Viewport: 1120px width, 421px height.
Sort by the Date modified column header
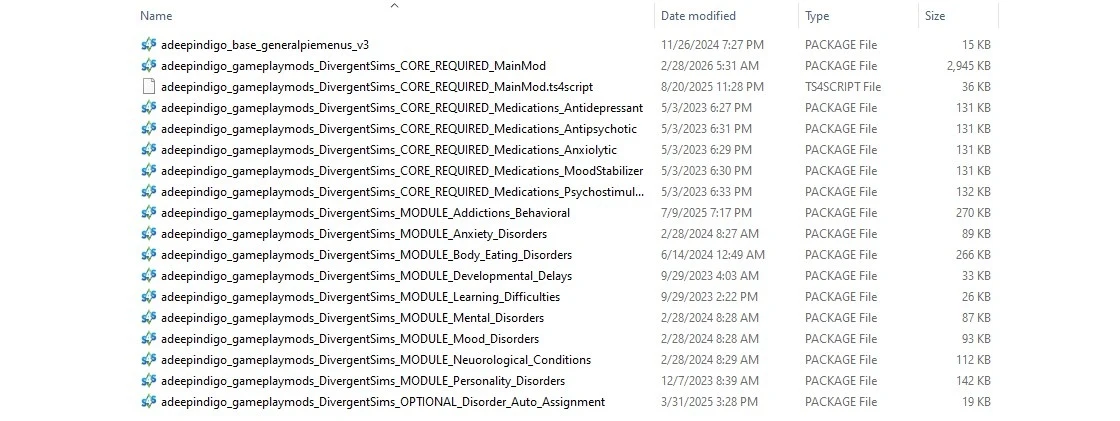point(698,16)
